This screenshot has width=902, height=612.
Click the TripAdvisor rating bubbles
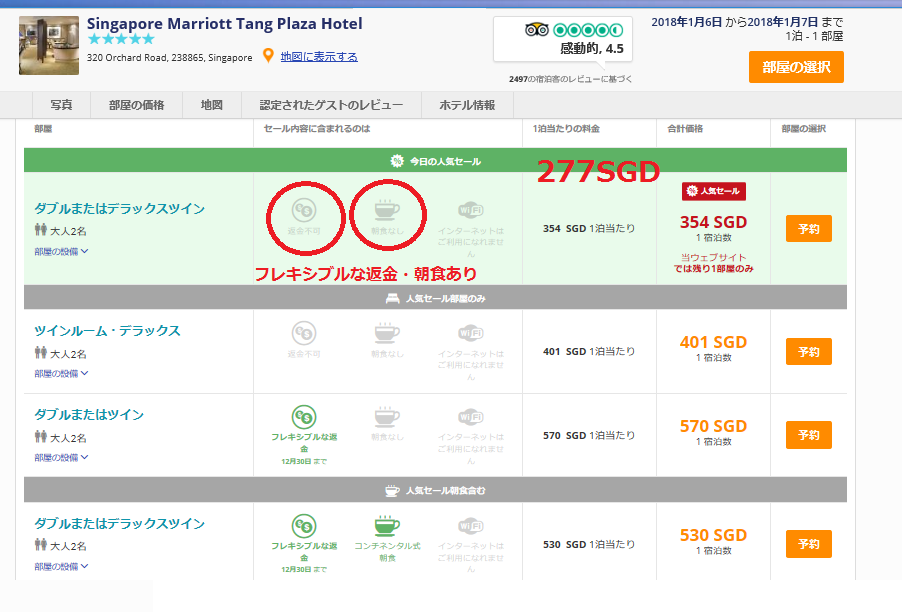tap(588, 29)
